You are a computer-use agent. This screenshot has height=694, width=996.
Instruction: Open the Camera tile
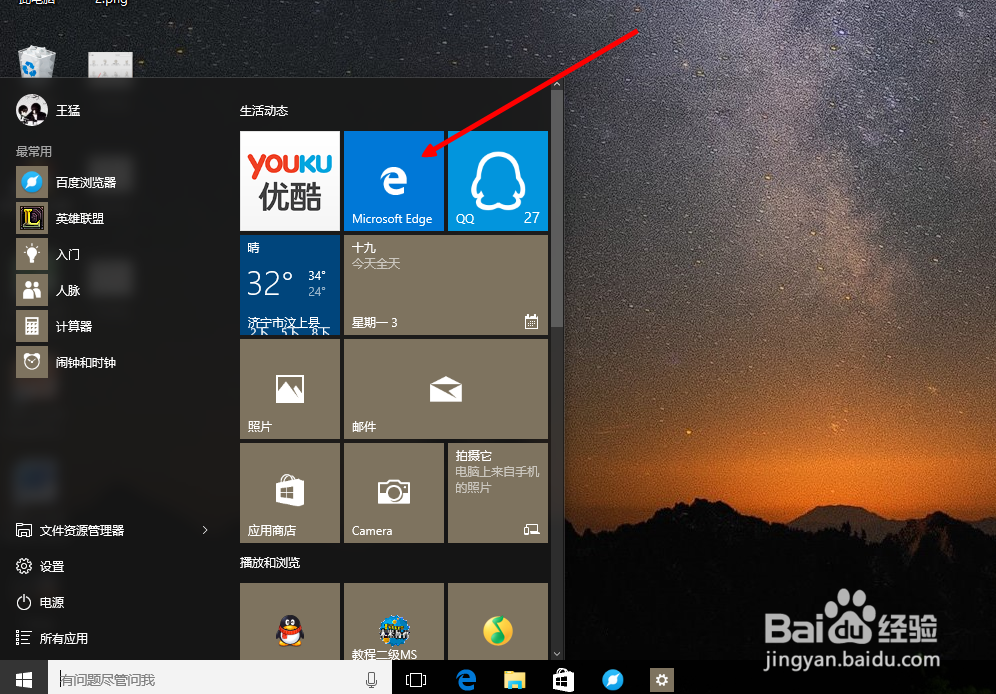pyautogui.click(x=394, y=493)
